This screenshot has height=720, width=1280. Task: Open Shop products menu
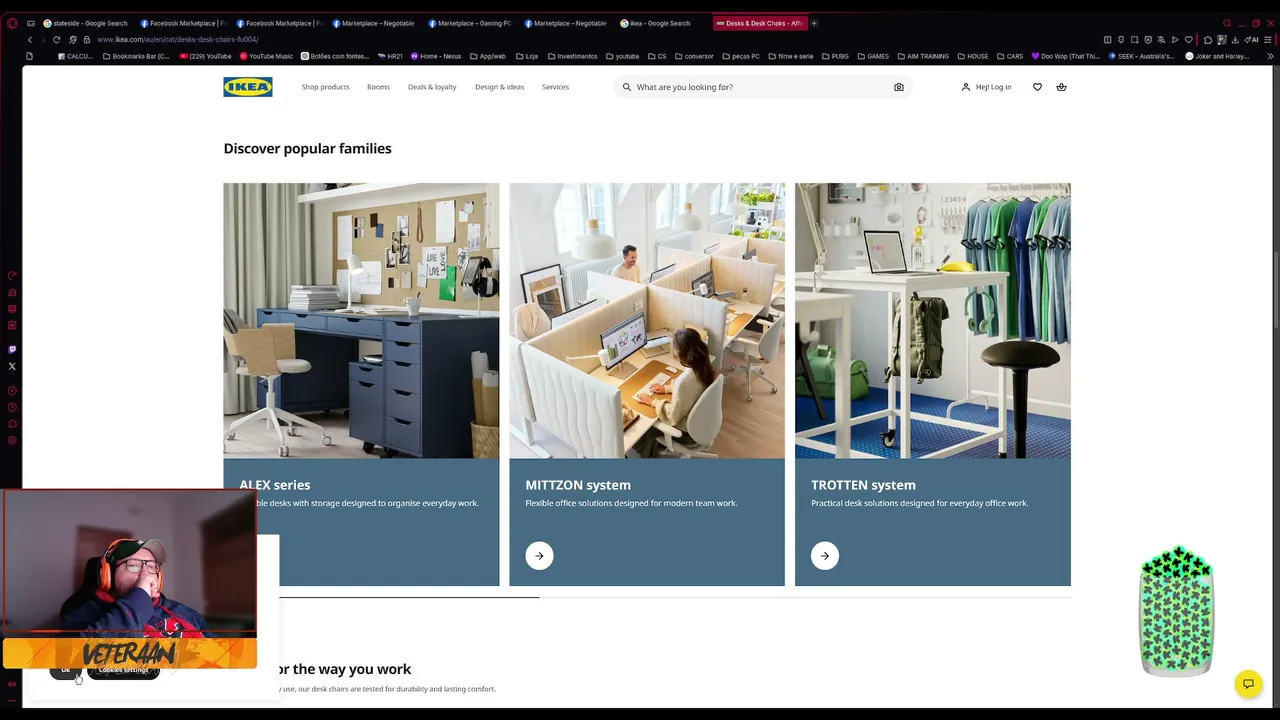click(326, 87)
